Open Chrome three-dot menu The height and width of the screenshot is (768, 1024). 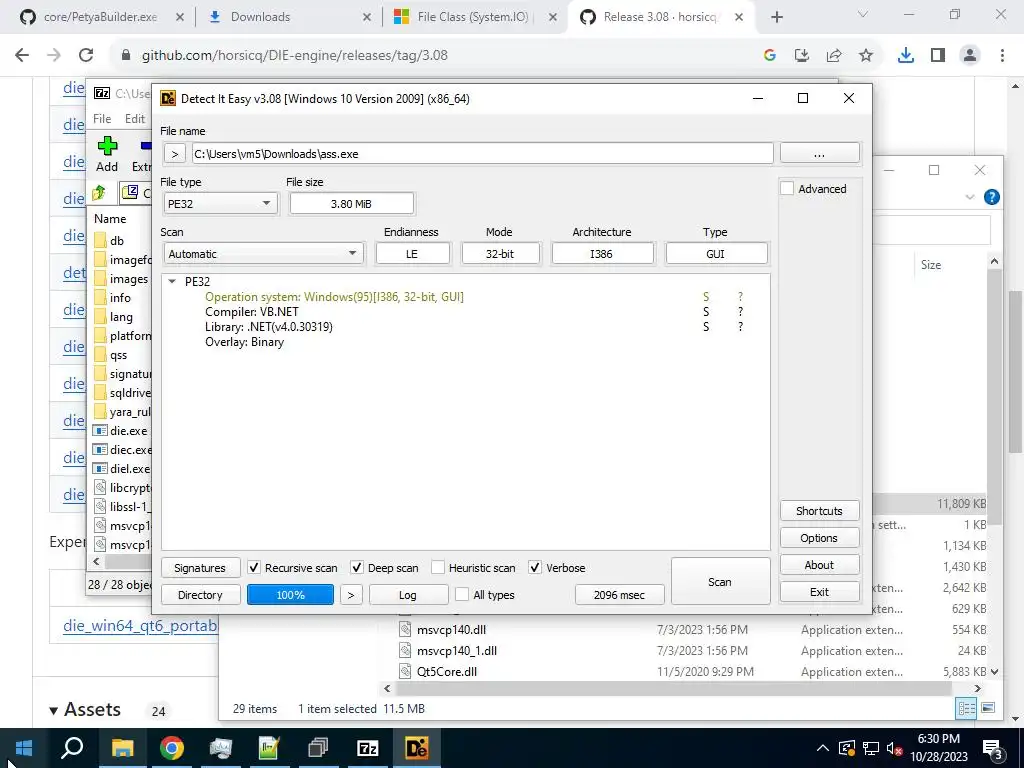(x=1002, y=56)
